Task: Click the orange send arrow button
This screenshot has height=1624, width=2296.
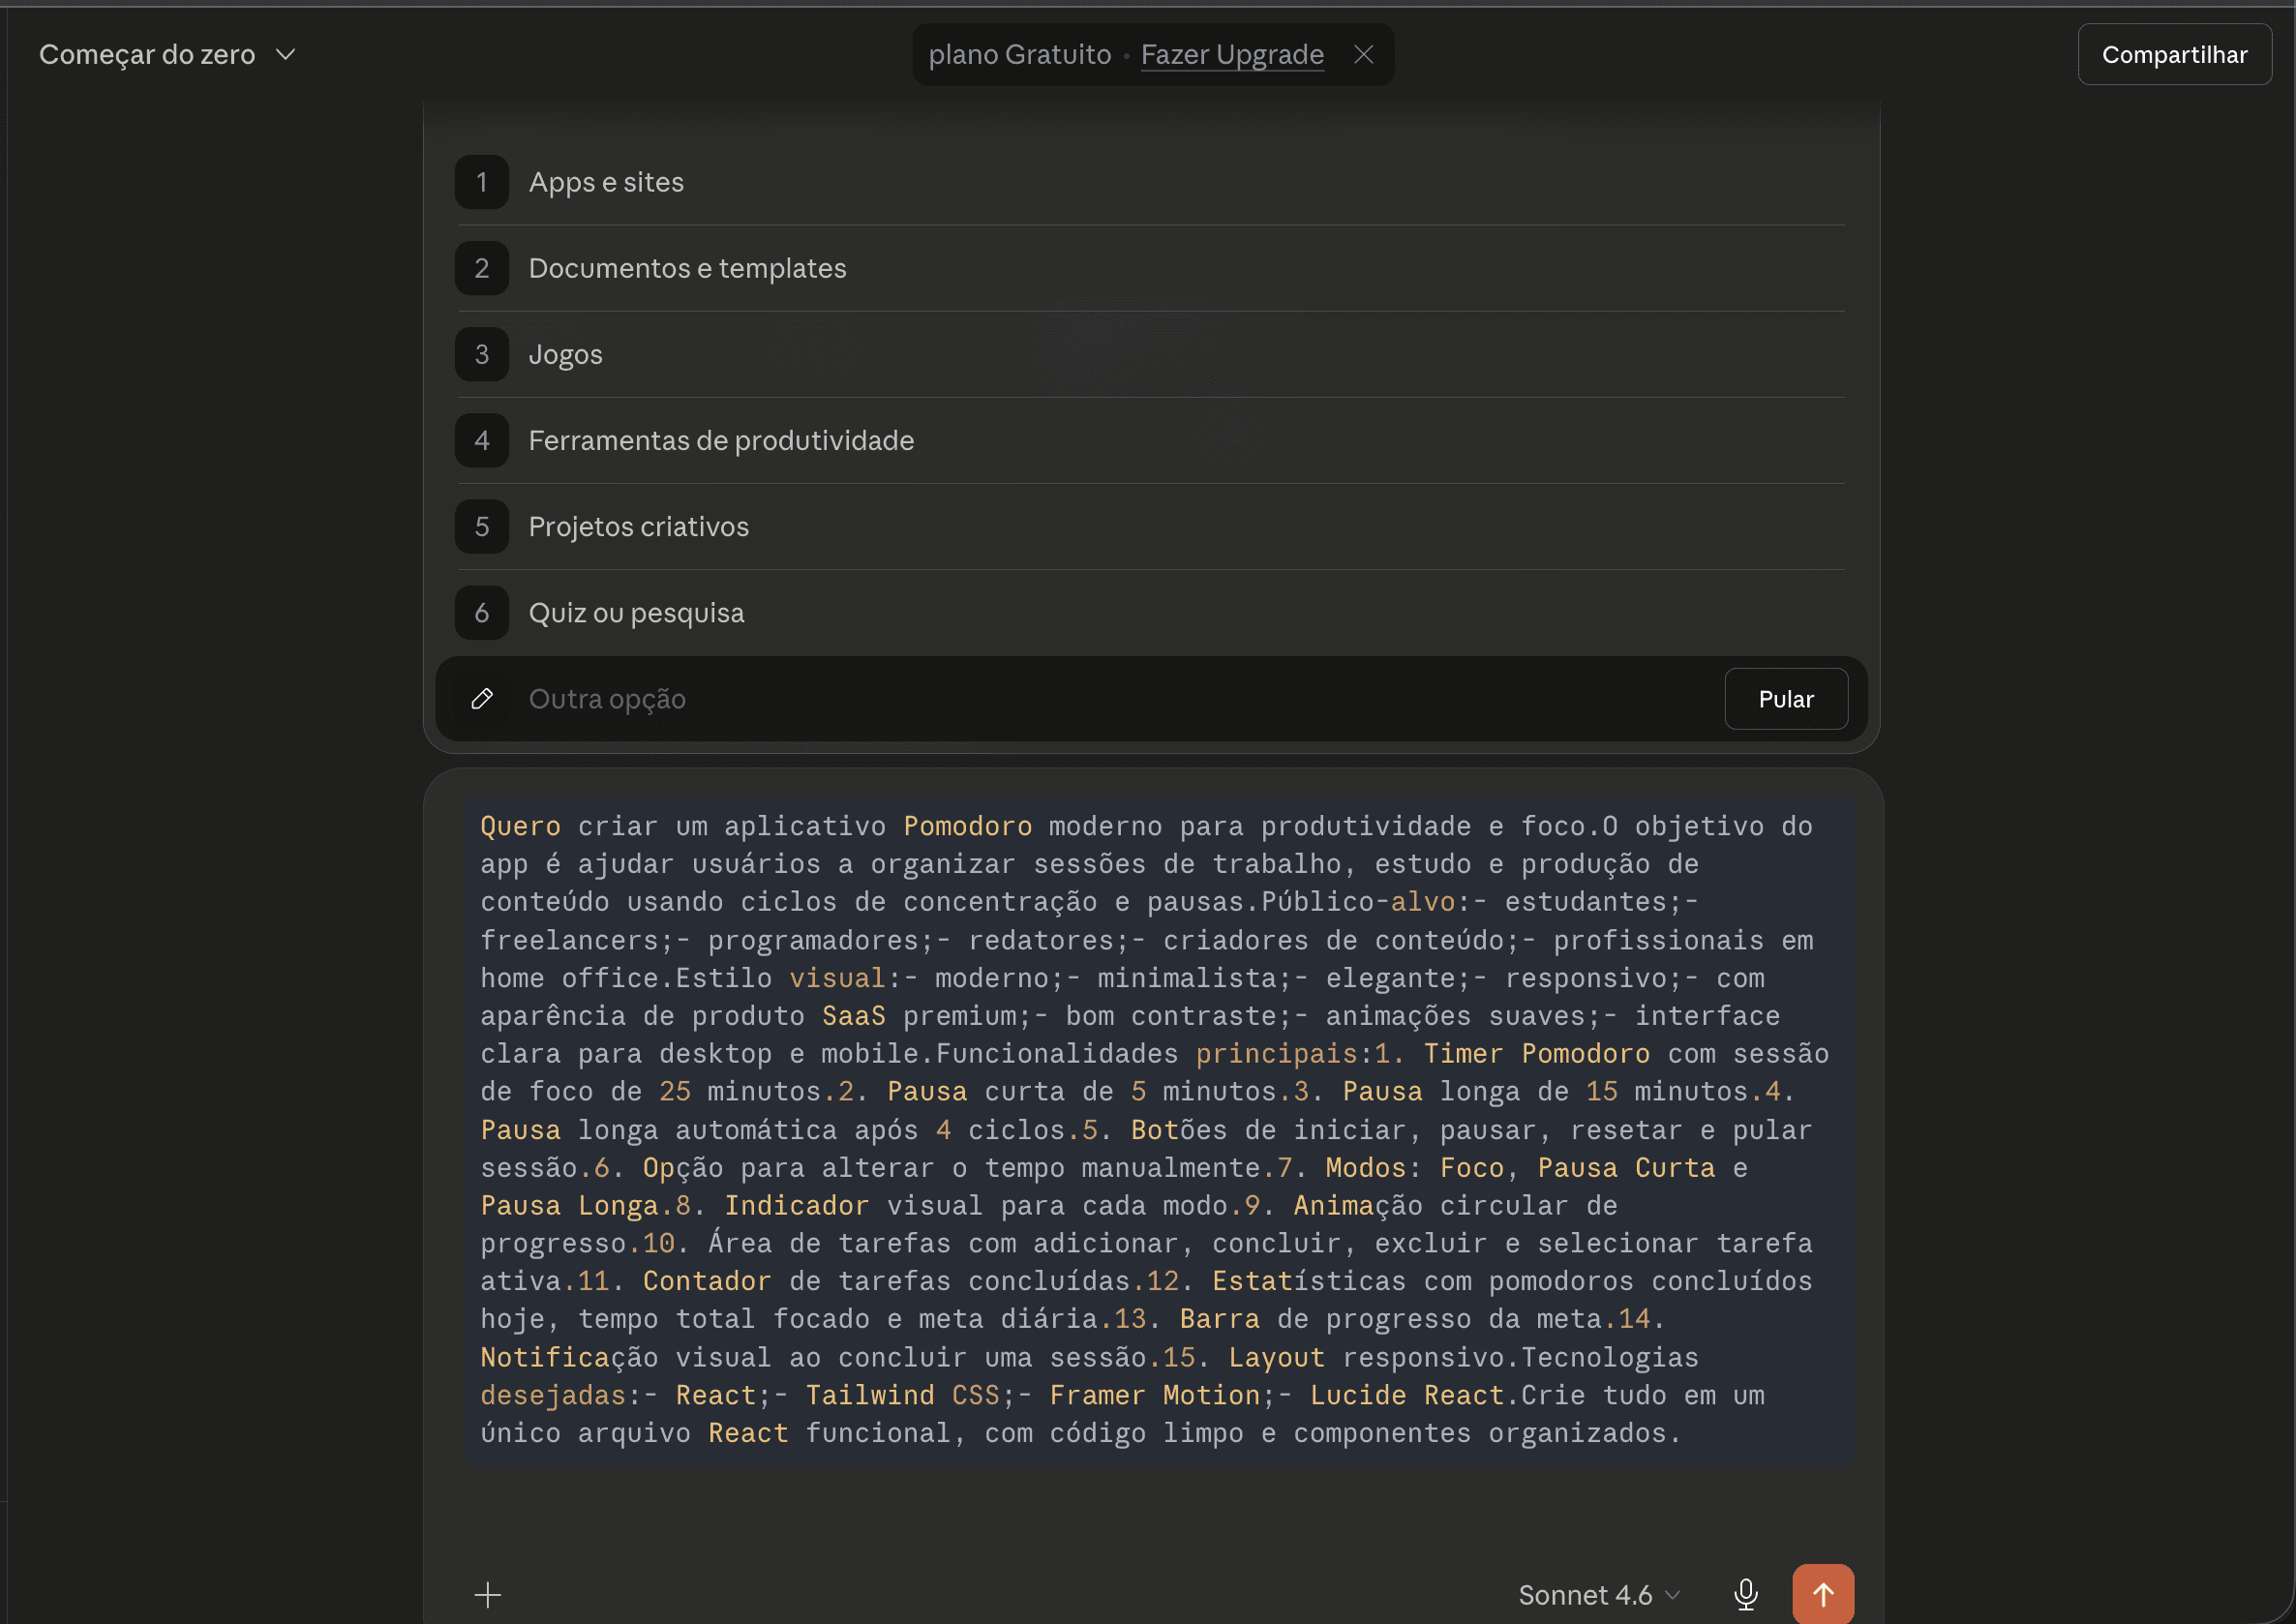Action: pos(1822,1593)
